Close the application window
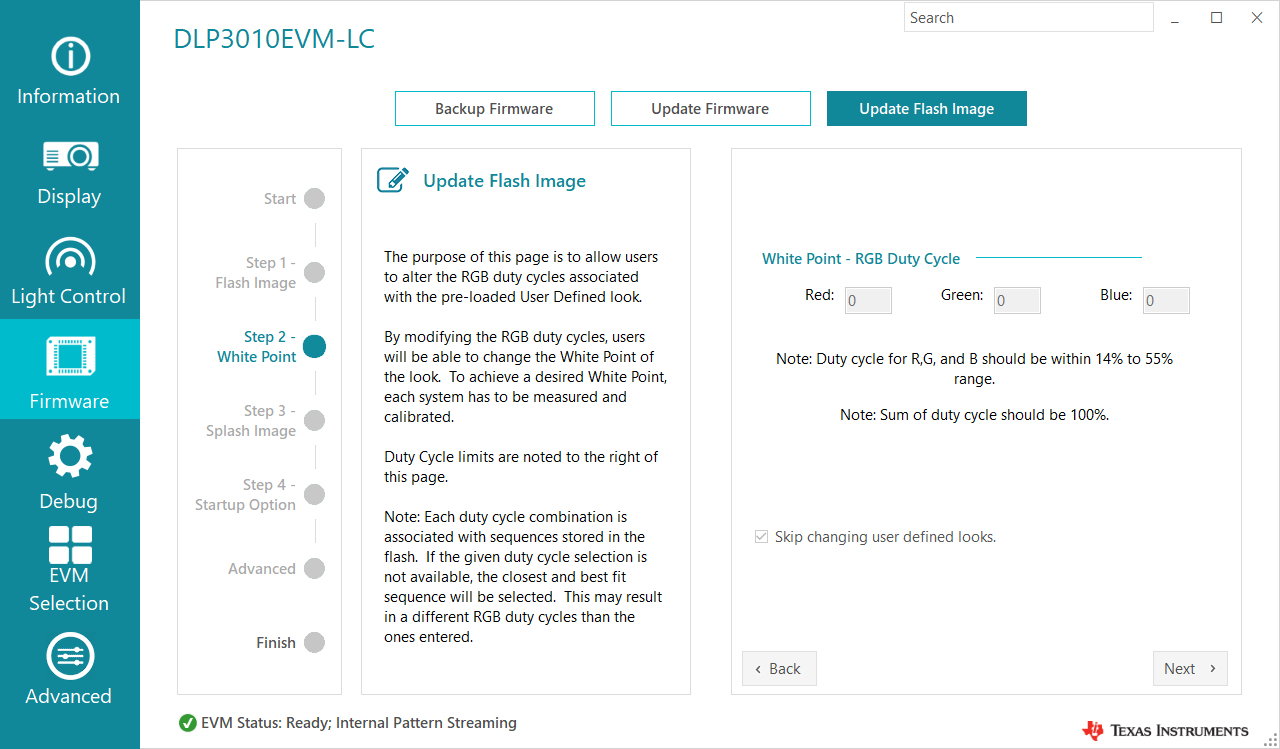Viewport: 1280px width, 749px height. pyautogui.click(x=1257, y=18)
